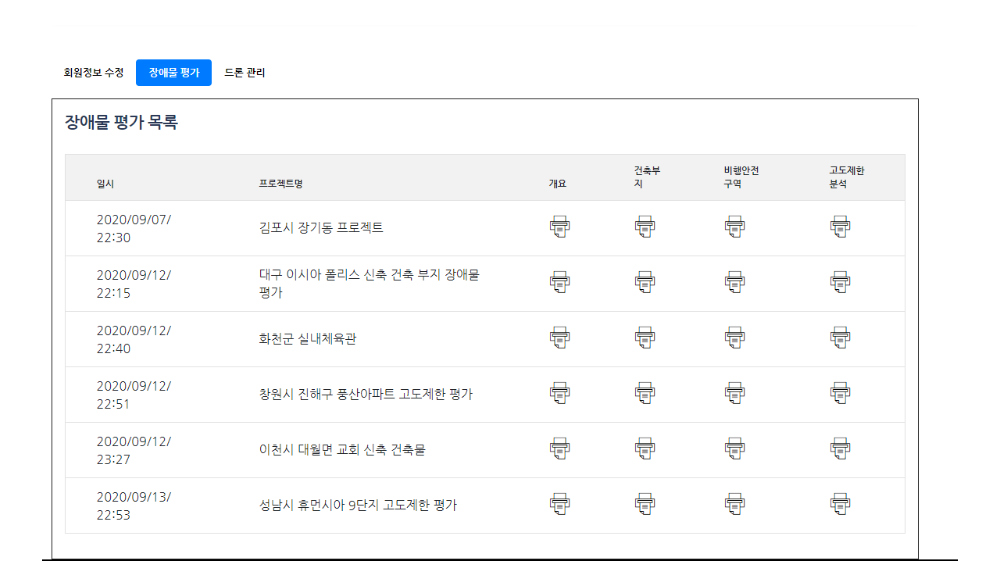Image resolution: width=1000 pixels, height=585 pixels.
Task: Click the 일시 column header
Action: pos(105,184)
